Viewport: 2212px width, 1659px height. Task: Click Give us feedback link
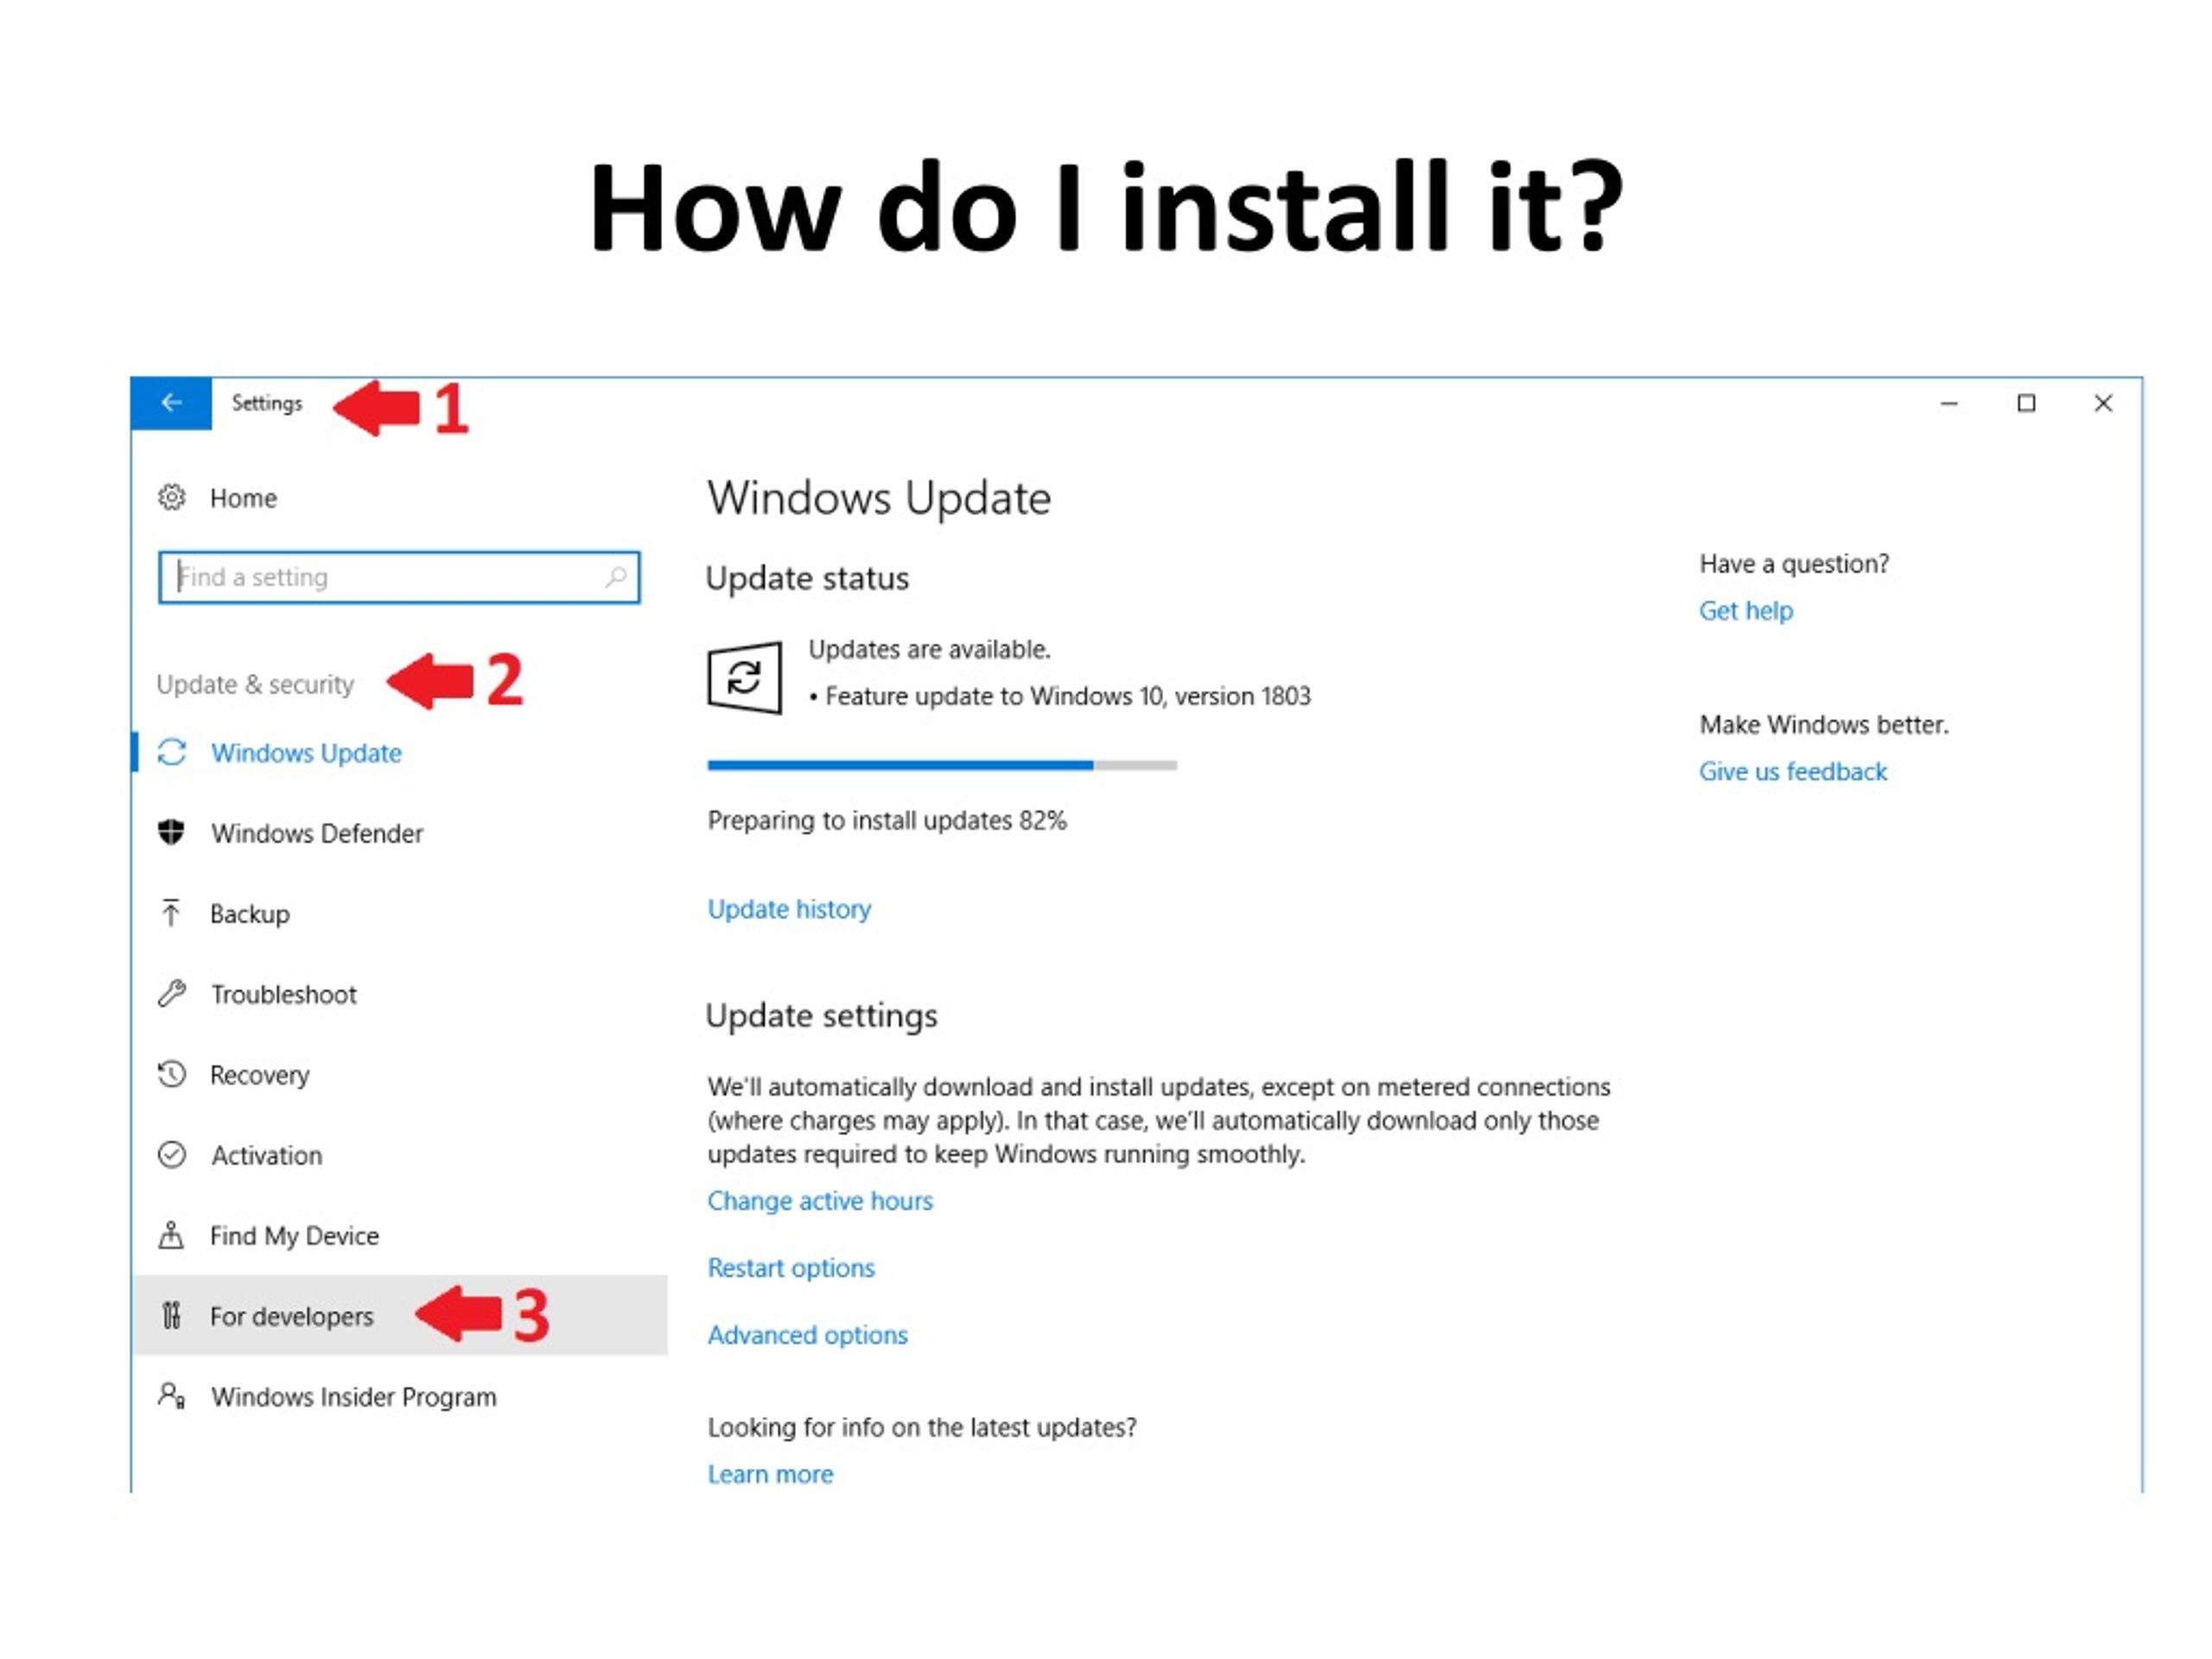tap(1793, 772)
